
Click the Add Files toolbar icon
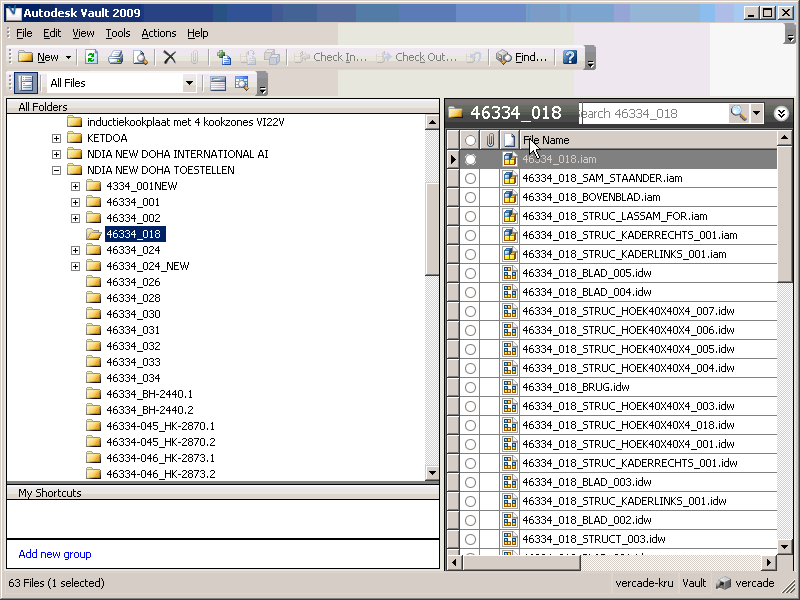223,57
